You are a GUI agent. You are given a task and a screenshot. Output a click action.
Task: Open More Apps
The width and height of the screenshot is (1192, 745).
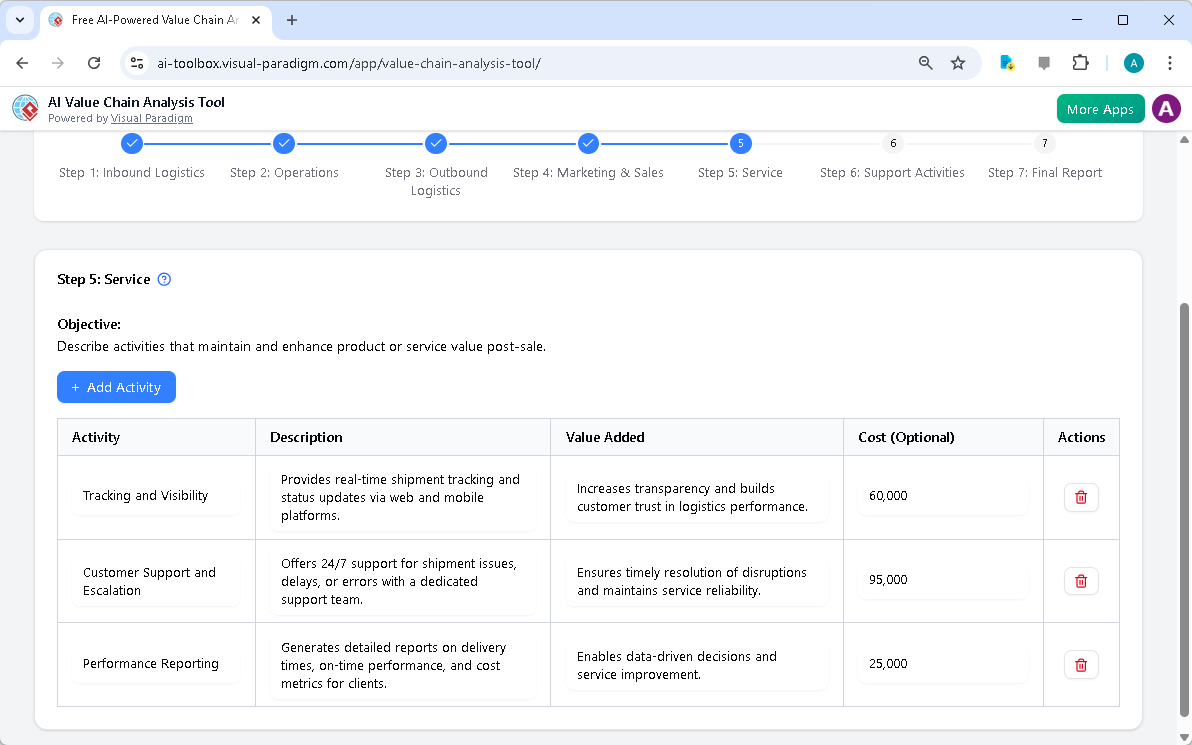pyautogui.click(x=1100, y=108)
